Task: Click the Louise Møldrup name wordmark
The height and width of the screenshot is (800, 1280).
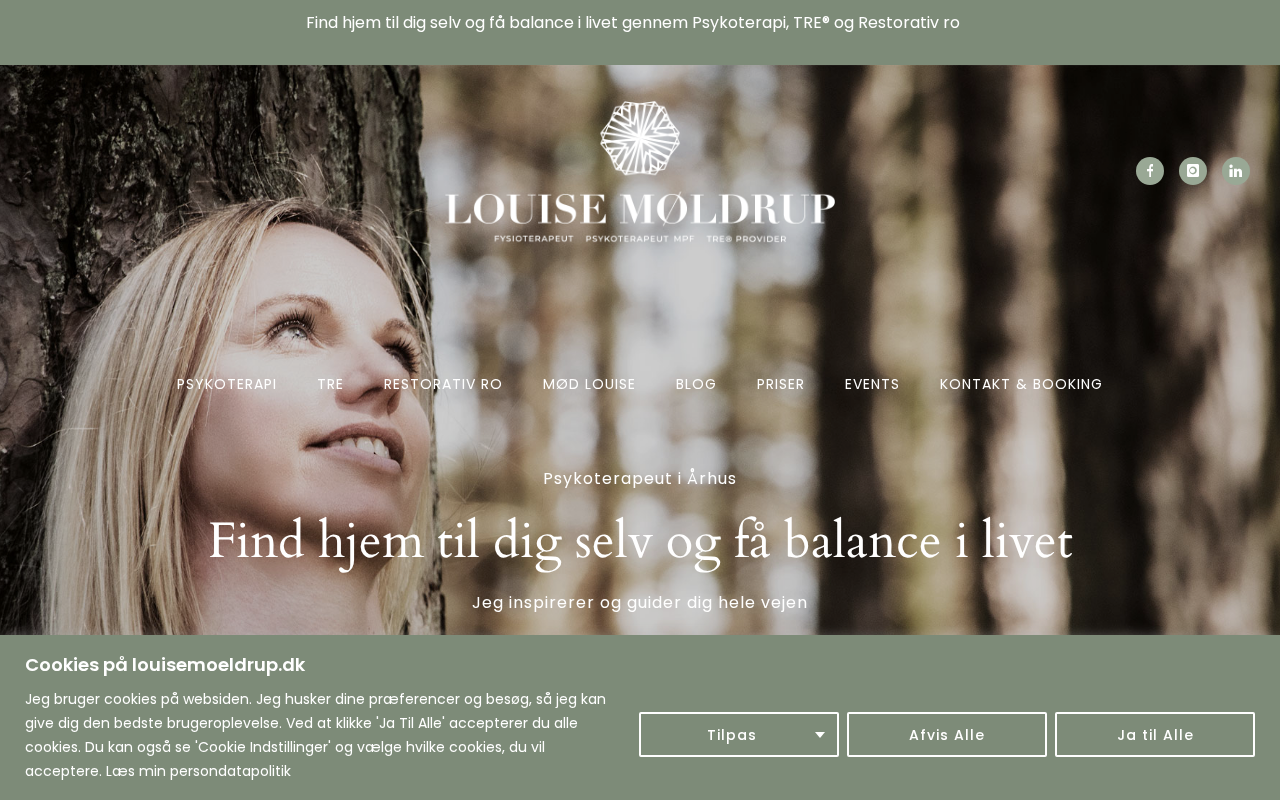Action: point(640,209)
